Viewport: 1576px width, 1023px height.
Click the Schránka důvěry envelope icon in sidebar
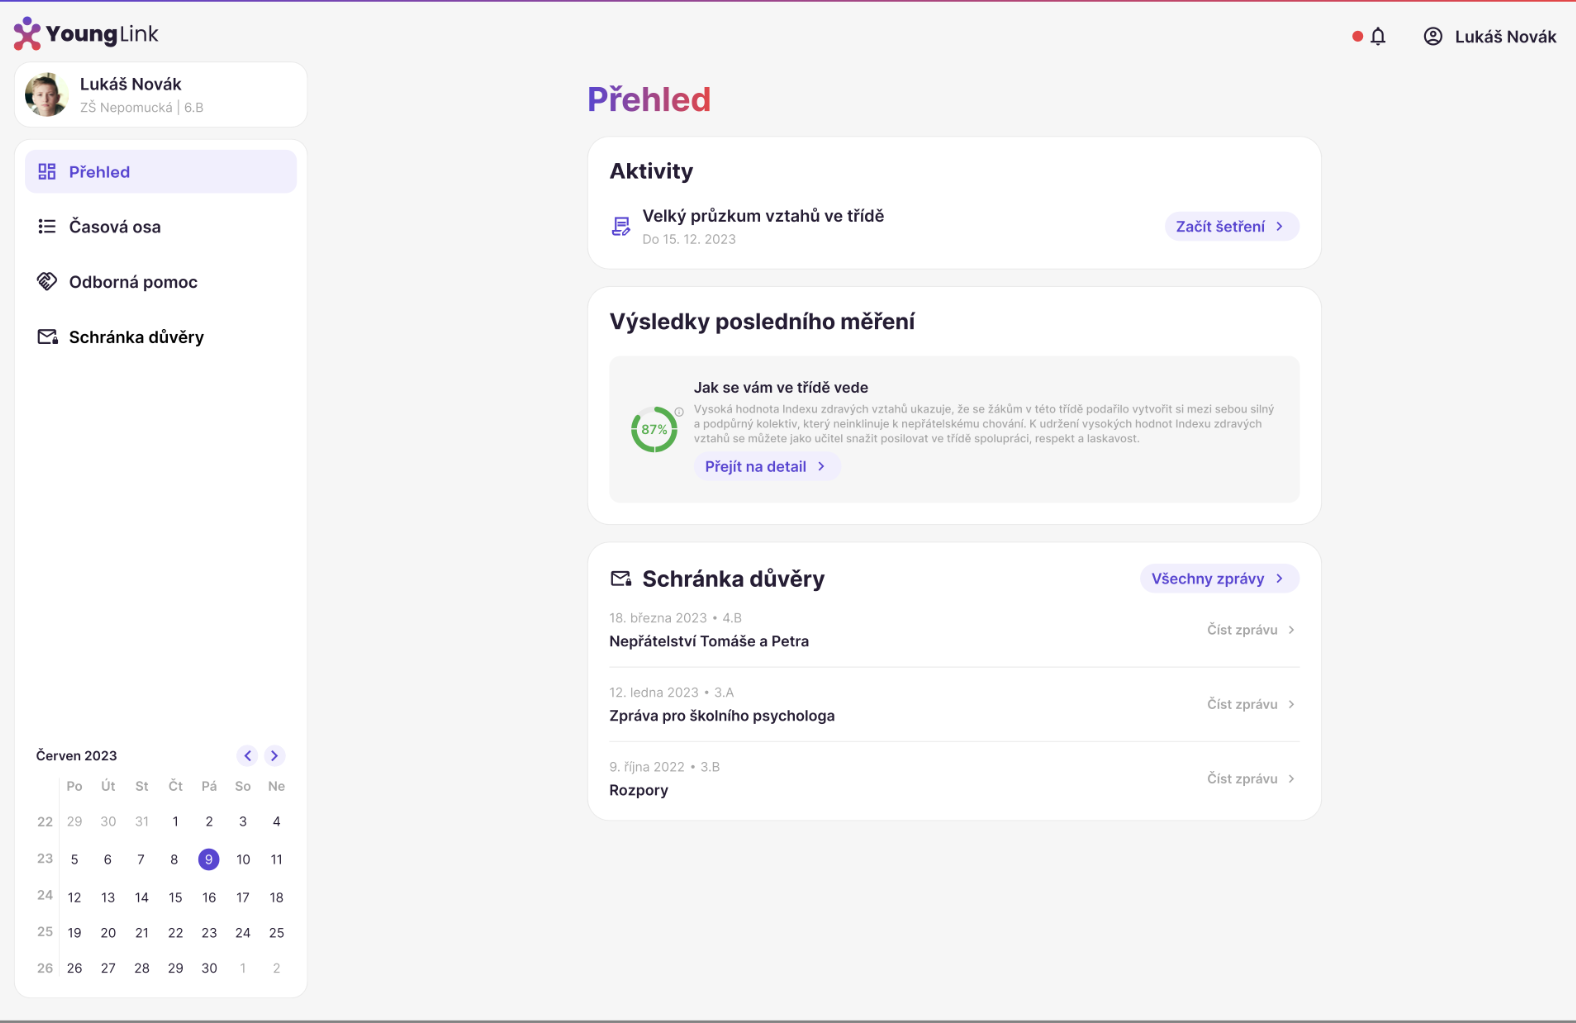coord(47,337)
